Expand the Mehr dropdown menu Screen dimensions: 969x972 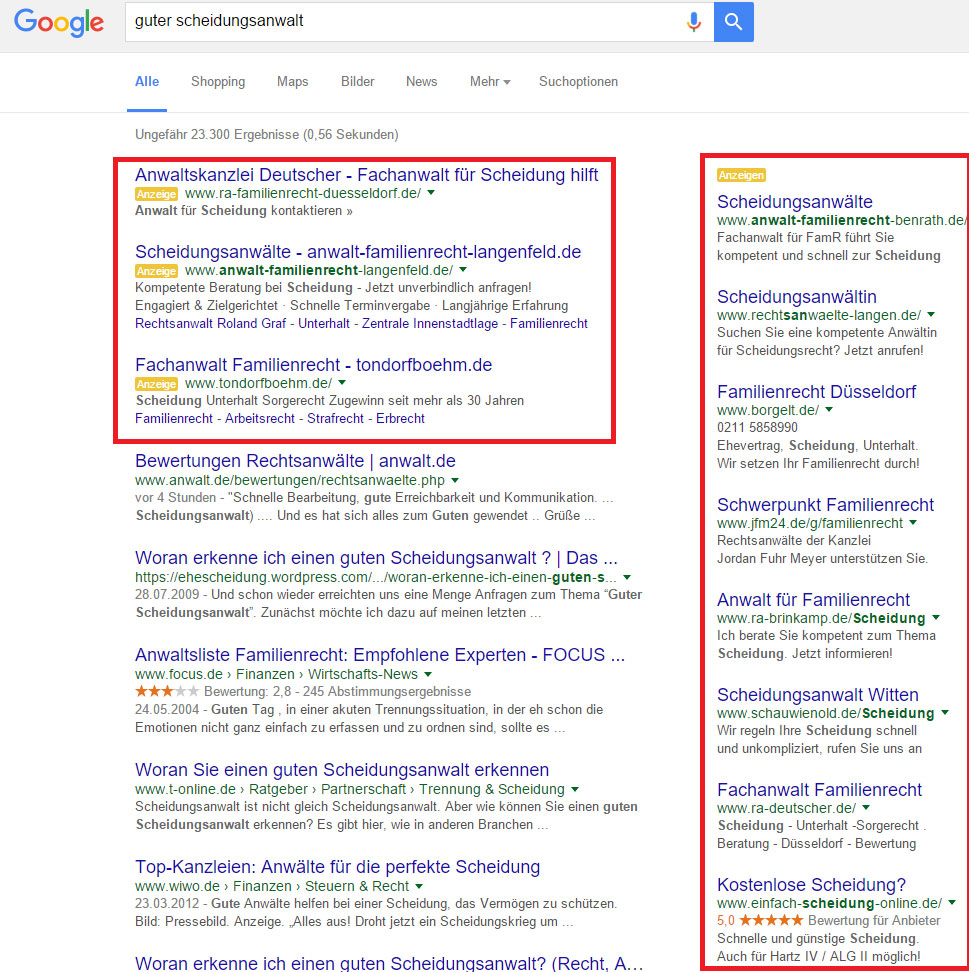pyautogui.click(x=490, y=82)
